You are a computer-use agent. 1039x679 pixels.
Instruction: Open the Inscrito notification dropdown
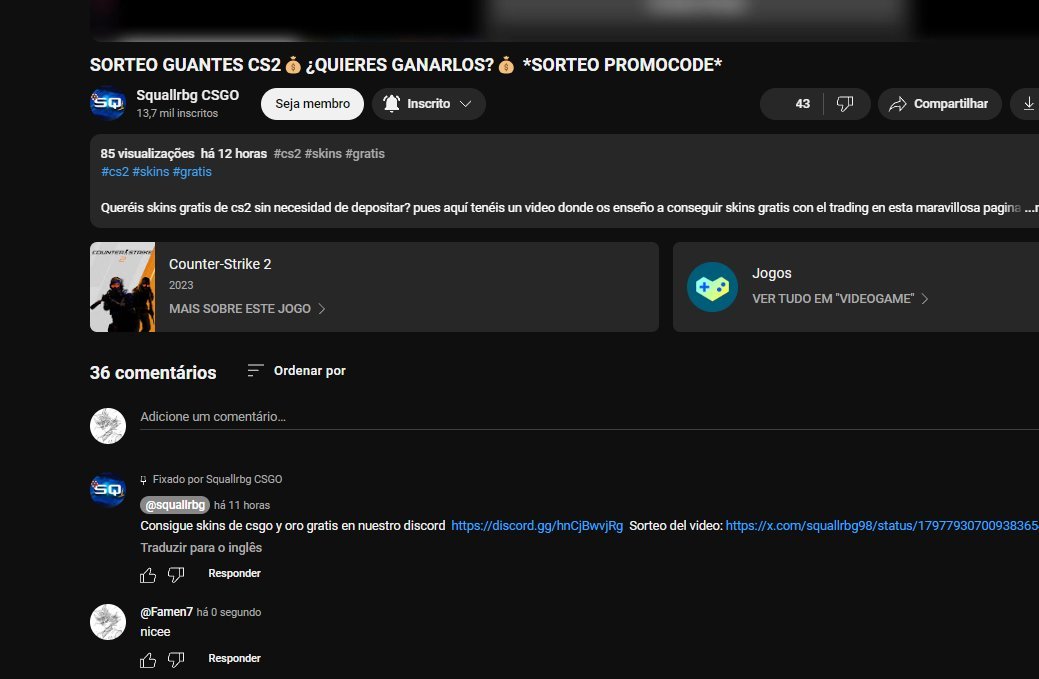(x=429, y=104)
